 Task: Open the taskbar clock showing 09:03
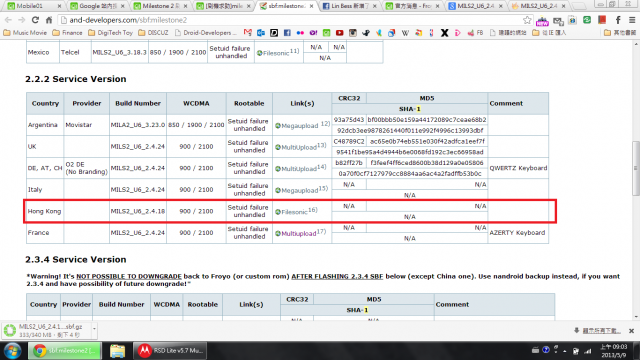coord(614,351)
